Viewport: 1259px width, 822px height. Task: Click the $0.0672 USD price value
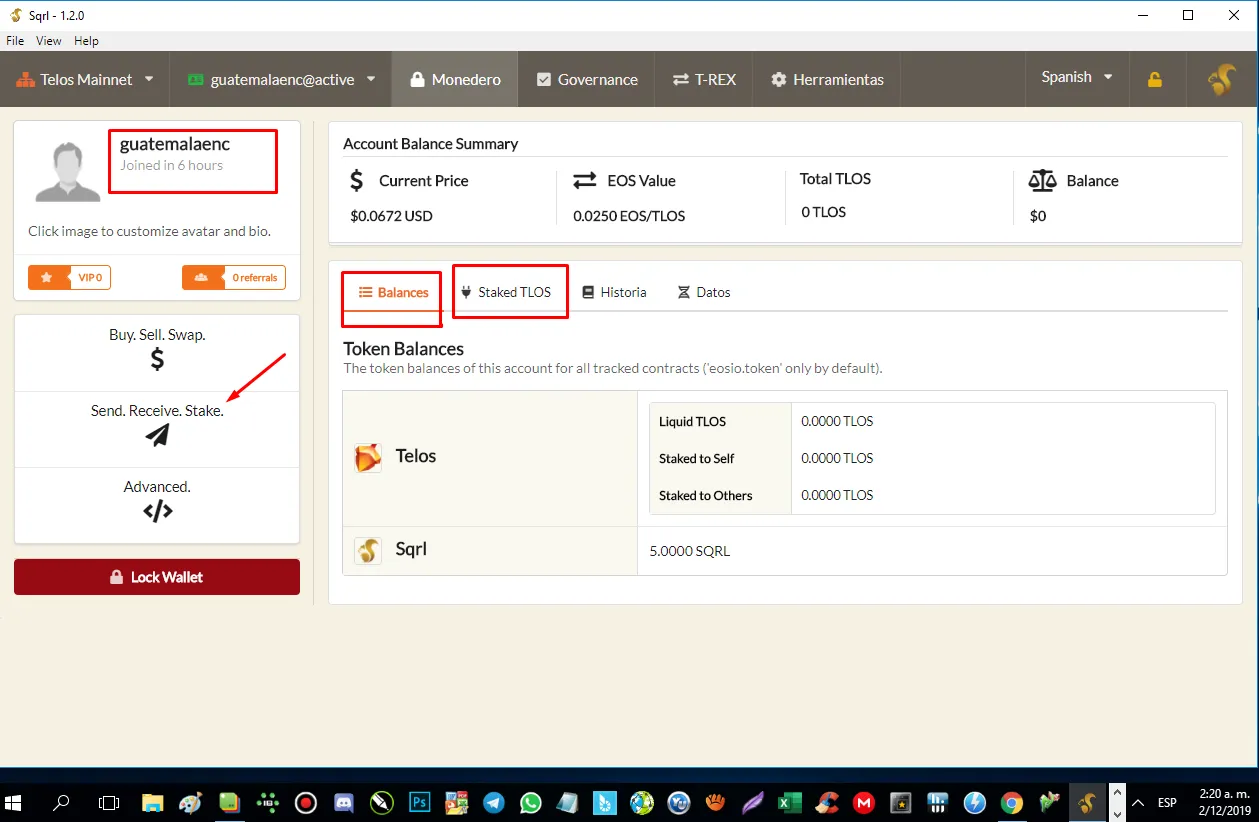pyautogui.click(x=391, y=216)
